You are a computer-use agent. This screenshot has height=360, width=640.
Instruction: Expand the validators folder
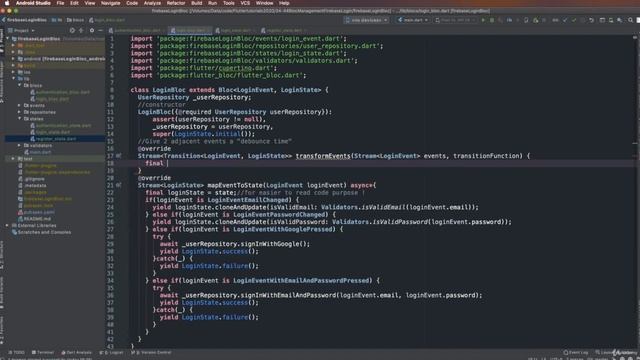(19, 145)
